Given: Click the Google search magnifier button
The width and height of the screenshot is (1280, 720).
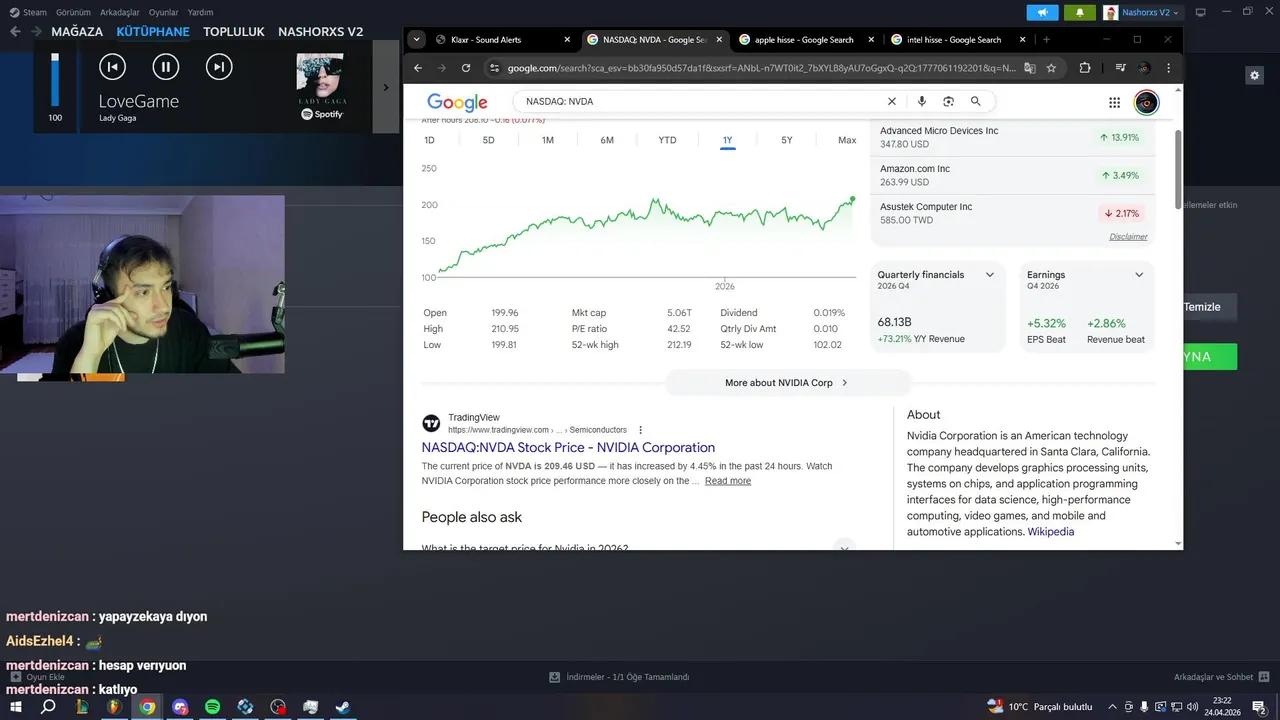Looking at the screenshot, I should pyautogui.click(x=976, y=101).
